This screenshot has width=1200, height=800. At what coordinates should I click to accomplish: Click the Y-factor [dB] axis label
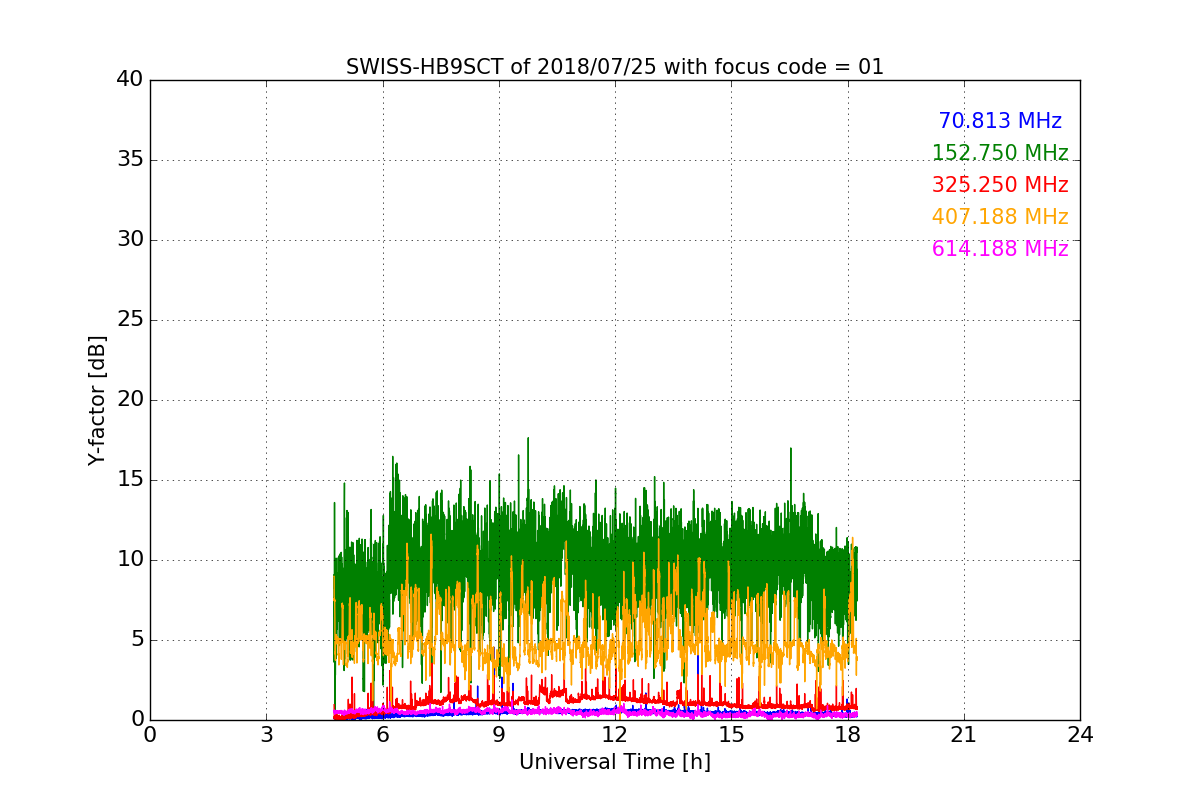[97, 400]
